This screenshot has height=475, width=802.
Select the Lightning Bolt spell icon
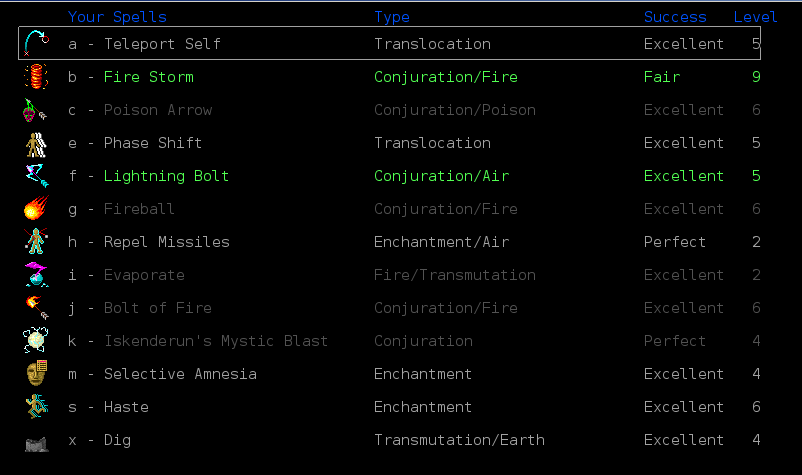pyautogui.click(x=36, y=176)
